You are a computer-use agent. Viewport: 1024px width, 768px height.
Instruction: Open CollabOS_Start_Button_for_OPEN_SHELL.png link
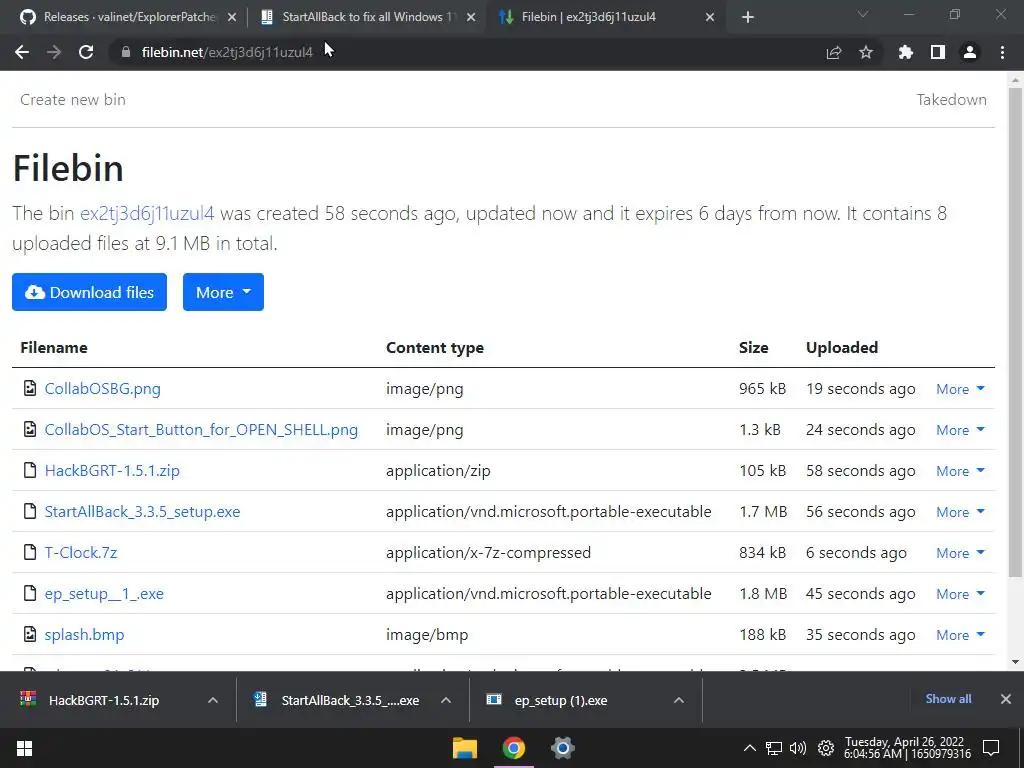[201, 430]
